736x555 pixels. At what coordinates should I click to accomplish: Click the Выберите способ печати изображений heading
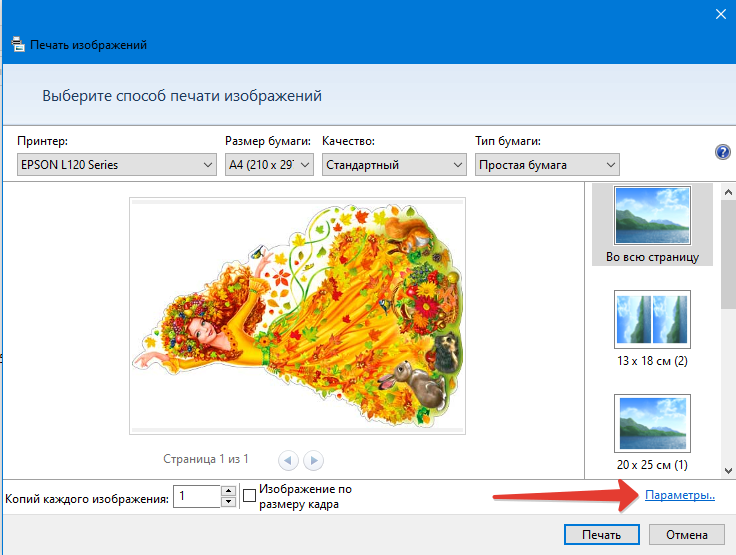pyautogui.click(x=182, y=96)
